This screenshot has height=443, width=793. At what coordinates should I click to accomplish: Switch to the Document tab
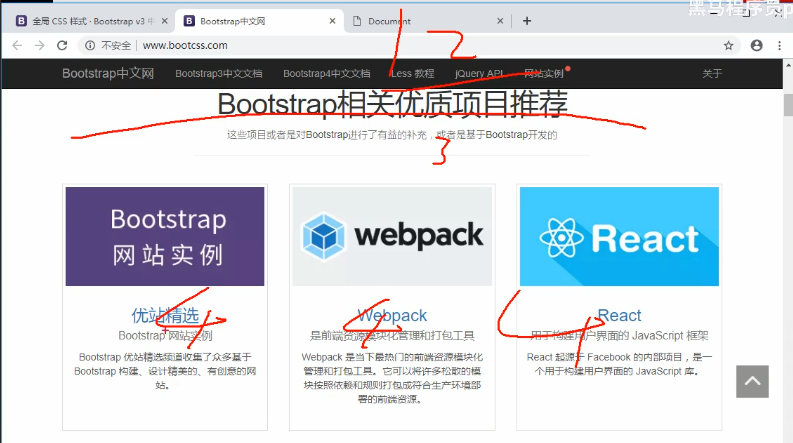coord(427,21)
